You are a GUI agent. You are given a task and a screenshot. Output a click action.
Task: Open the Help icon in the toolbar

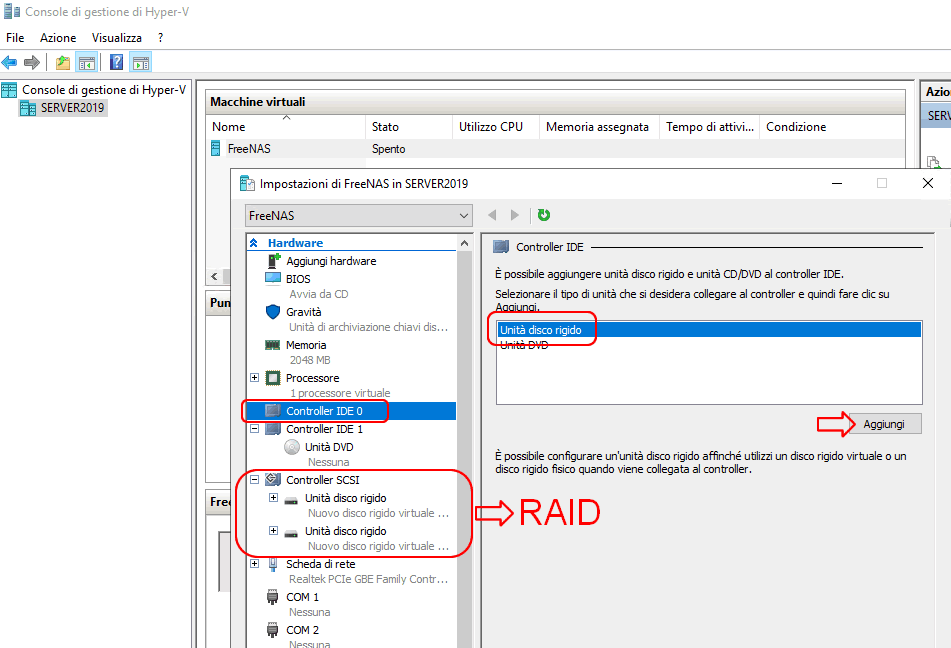click(x=116, y=62)
